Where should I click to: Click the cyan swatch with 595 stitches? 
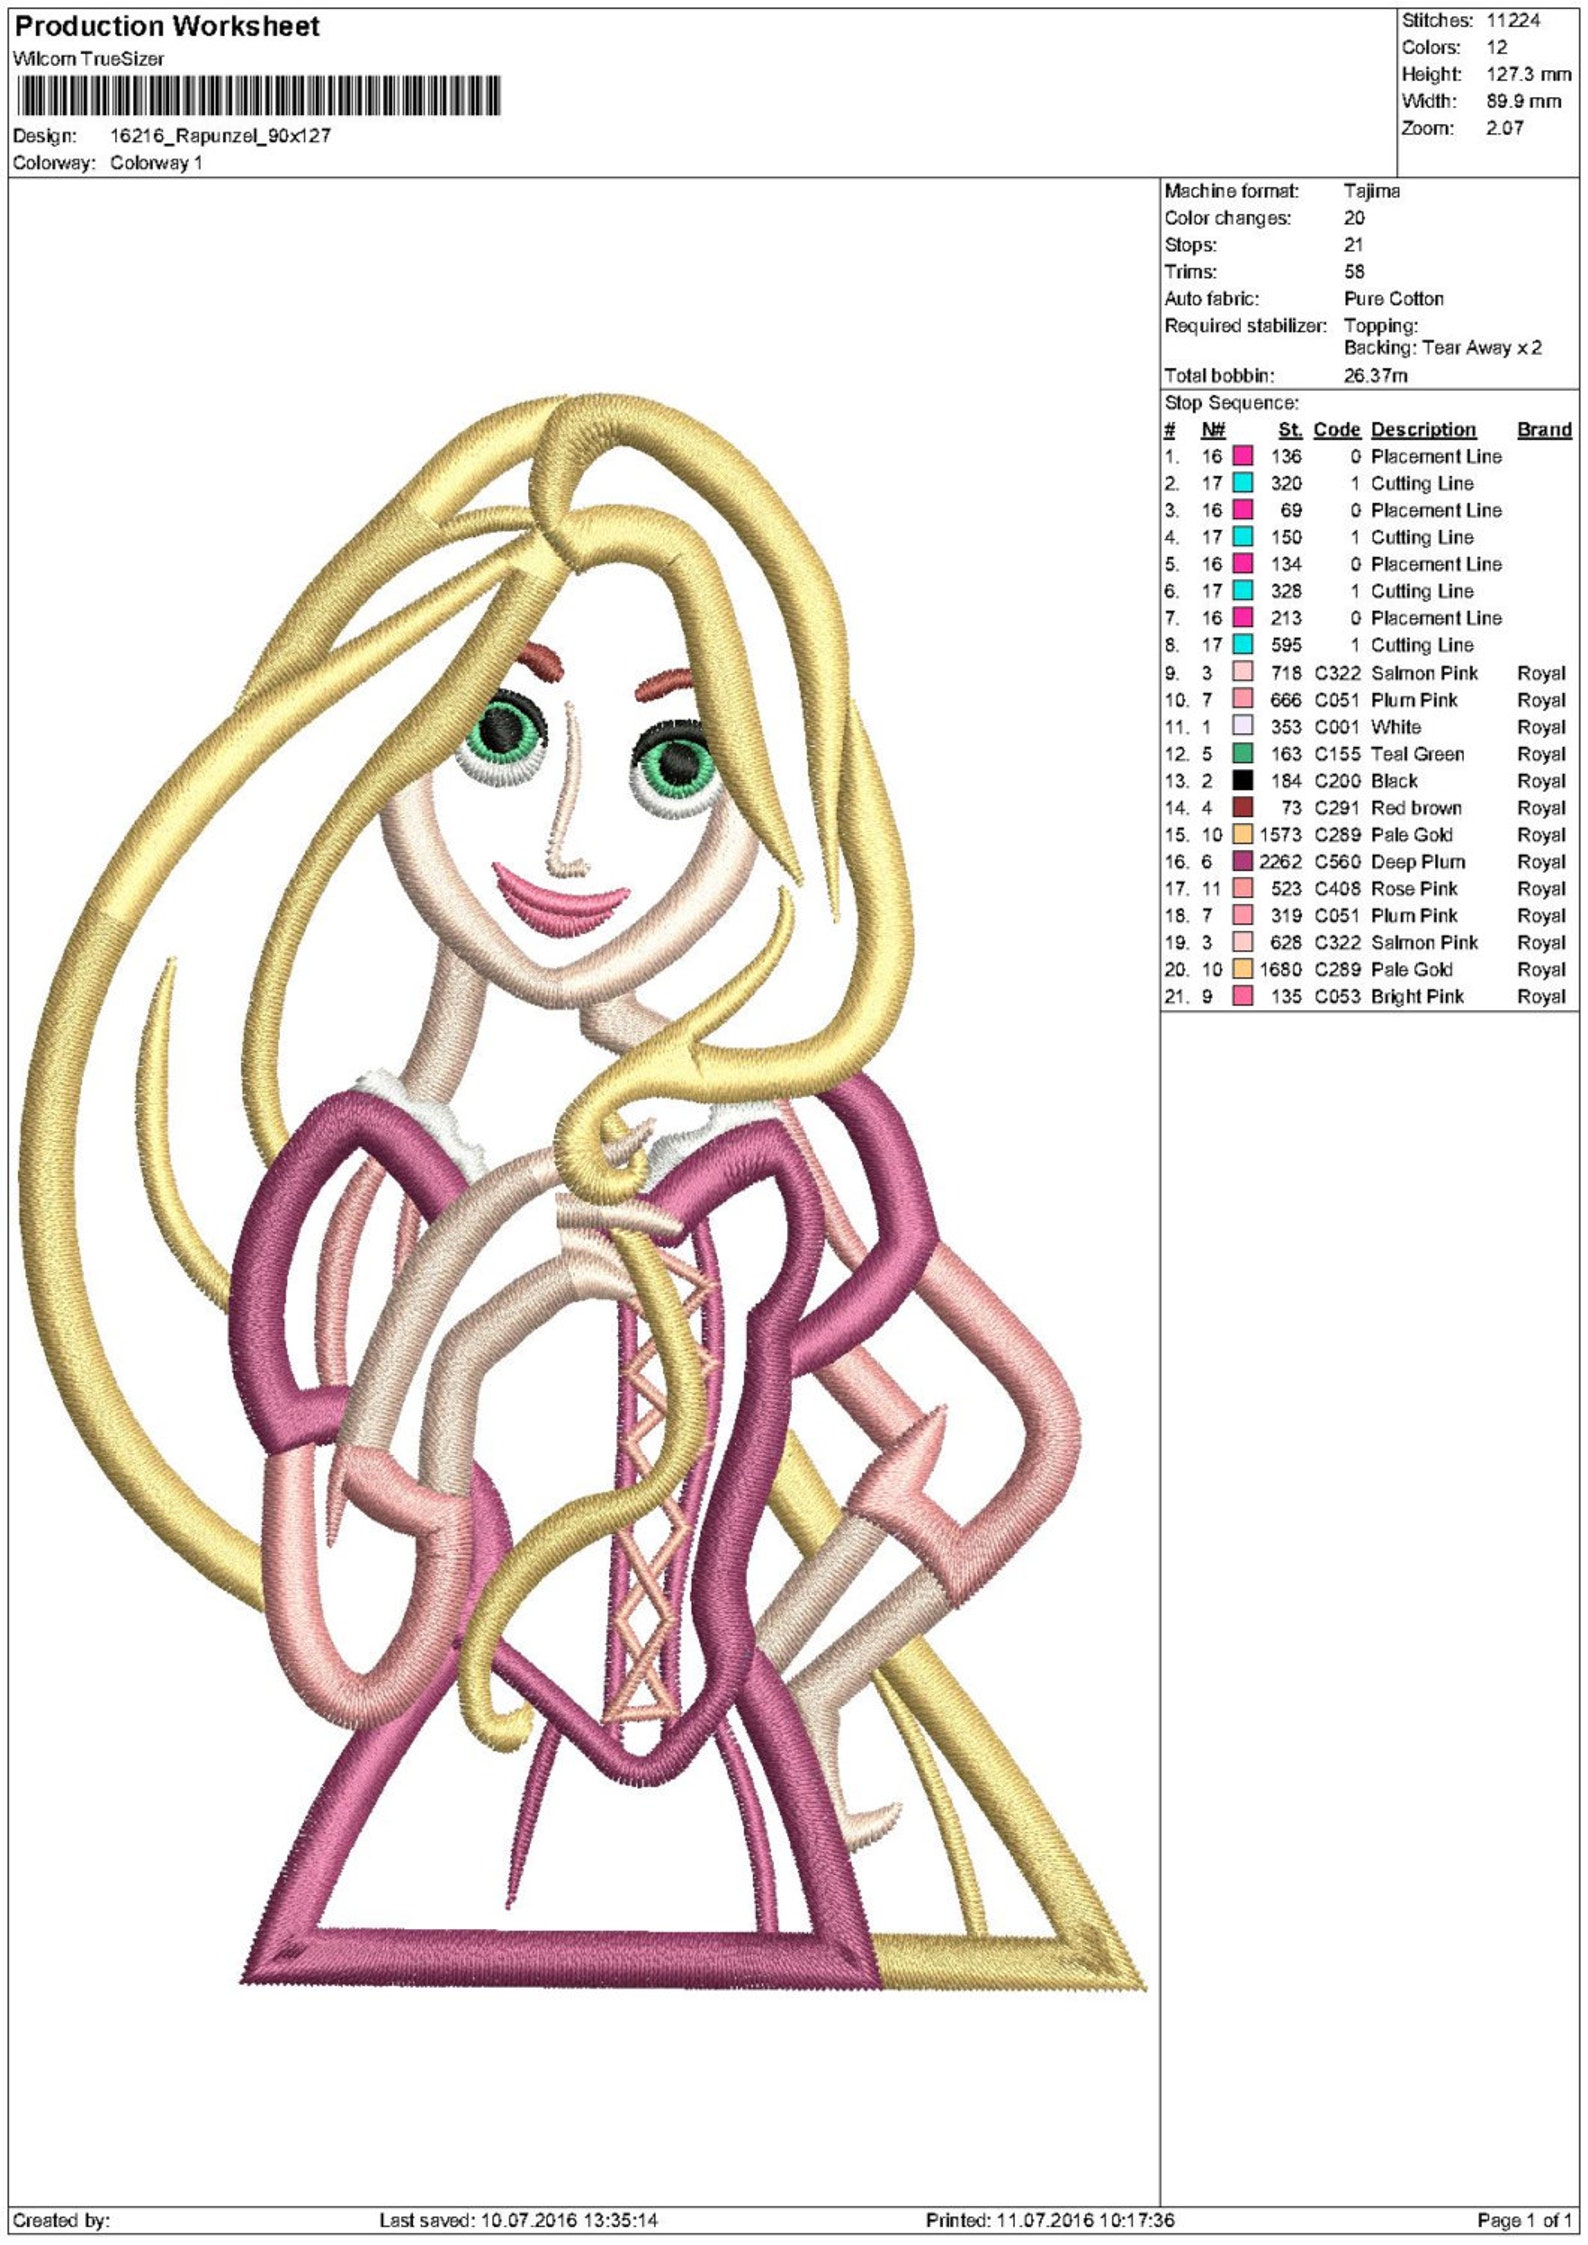coord(1242,645)
